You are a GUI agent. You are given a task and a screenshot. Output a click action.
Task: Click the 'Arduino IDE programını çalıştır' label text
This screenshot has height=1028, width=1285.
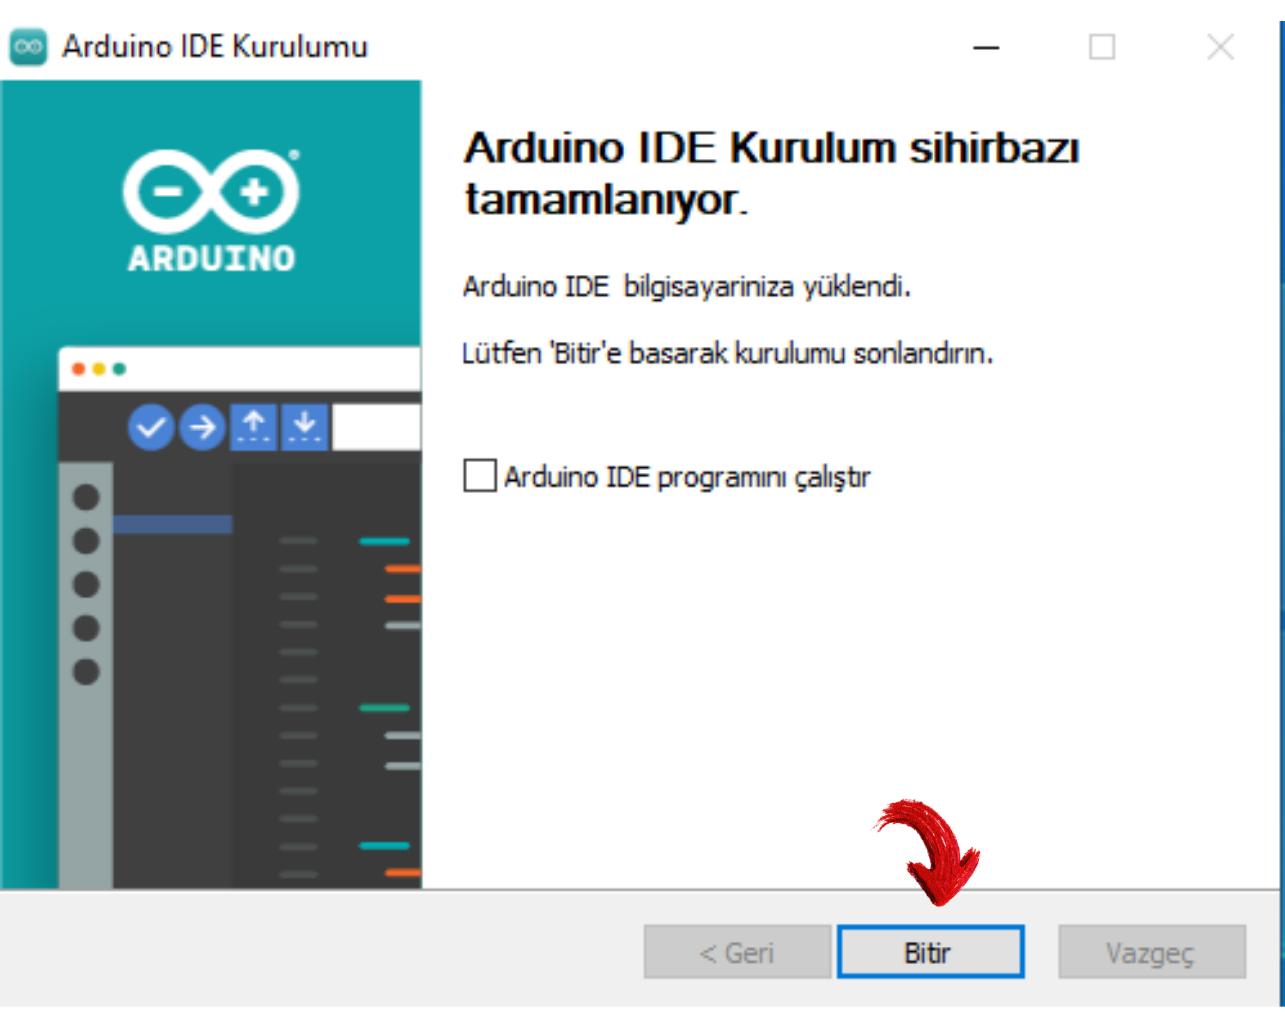686,477
